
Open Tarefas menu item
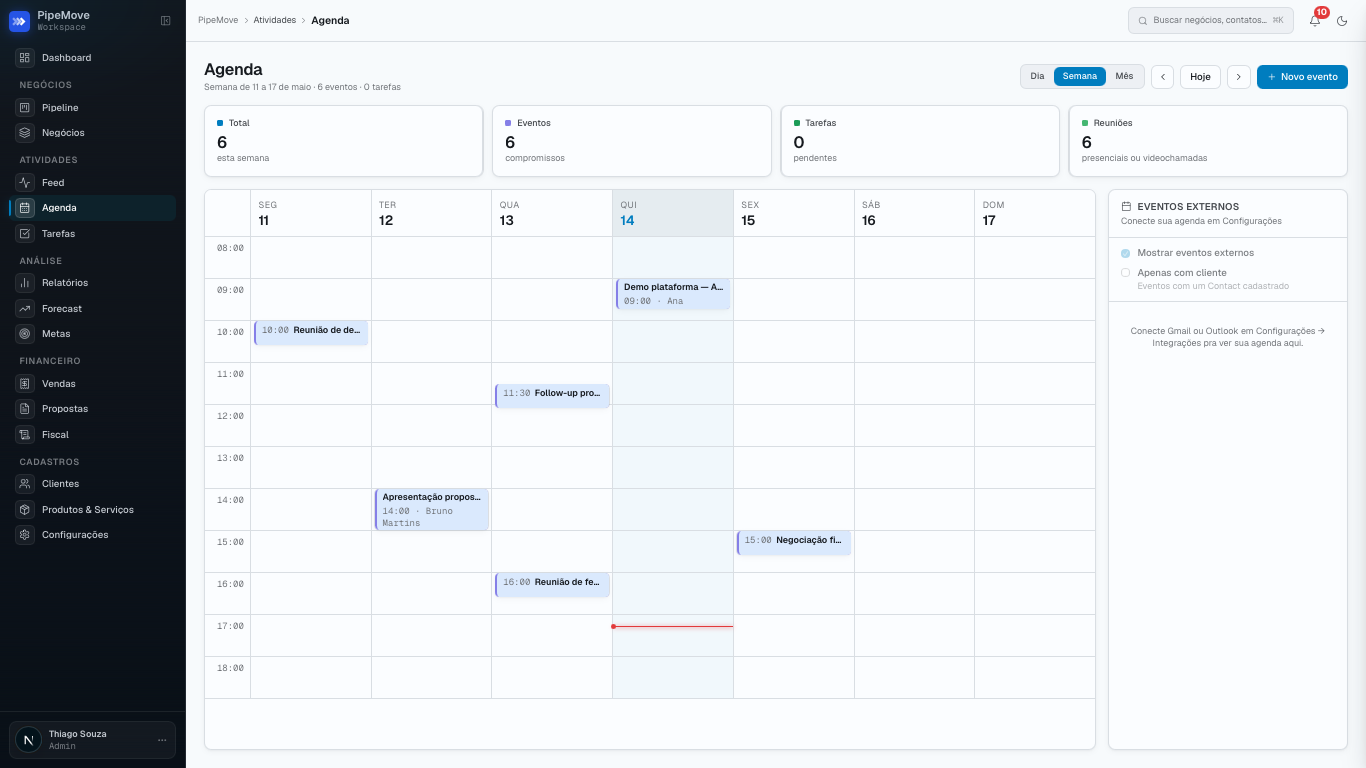click(x=93, y=234)
